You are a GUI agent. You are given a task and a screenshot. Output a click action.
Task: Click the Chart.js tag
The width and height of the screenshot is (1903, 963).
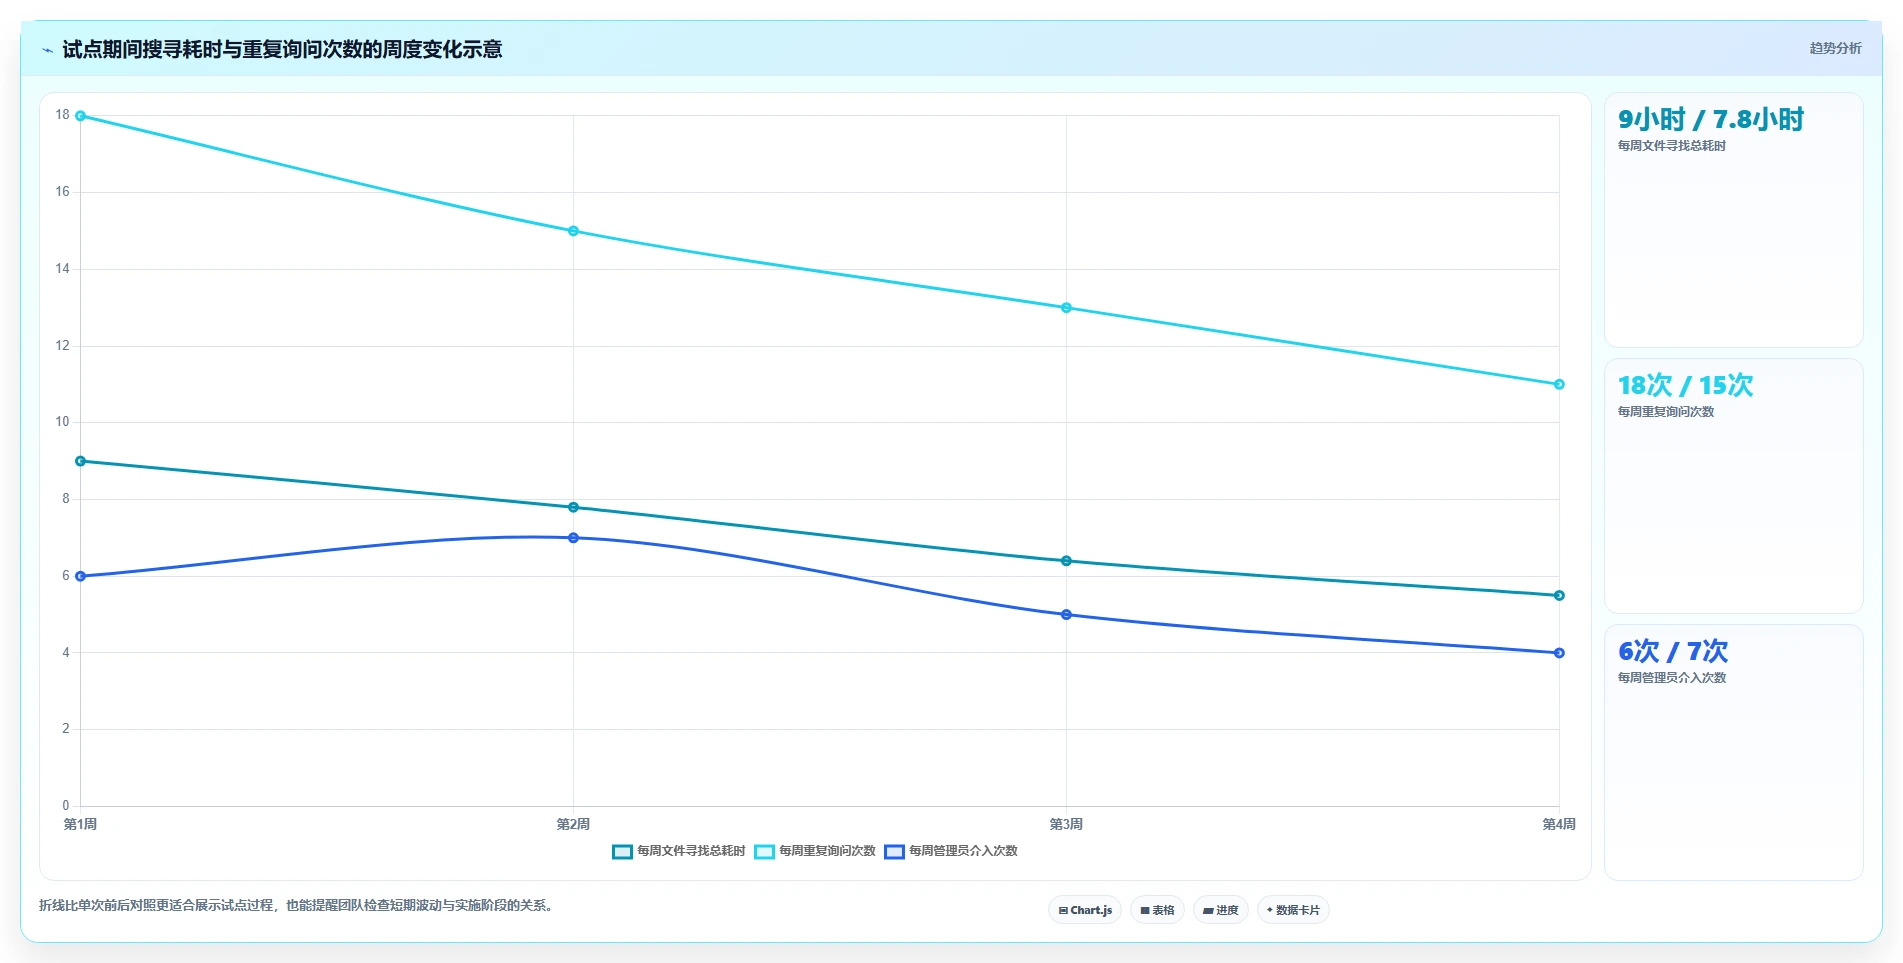(x=1085, y=910)
